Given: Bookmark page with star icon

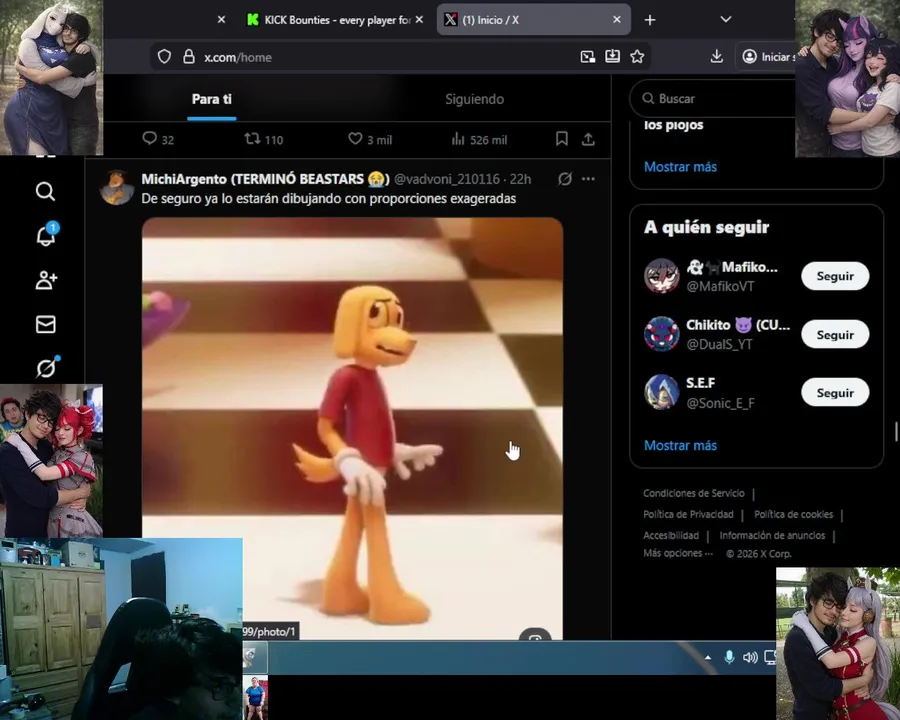Looking at the screenshot, I should point(637,56).
